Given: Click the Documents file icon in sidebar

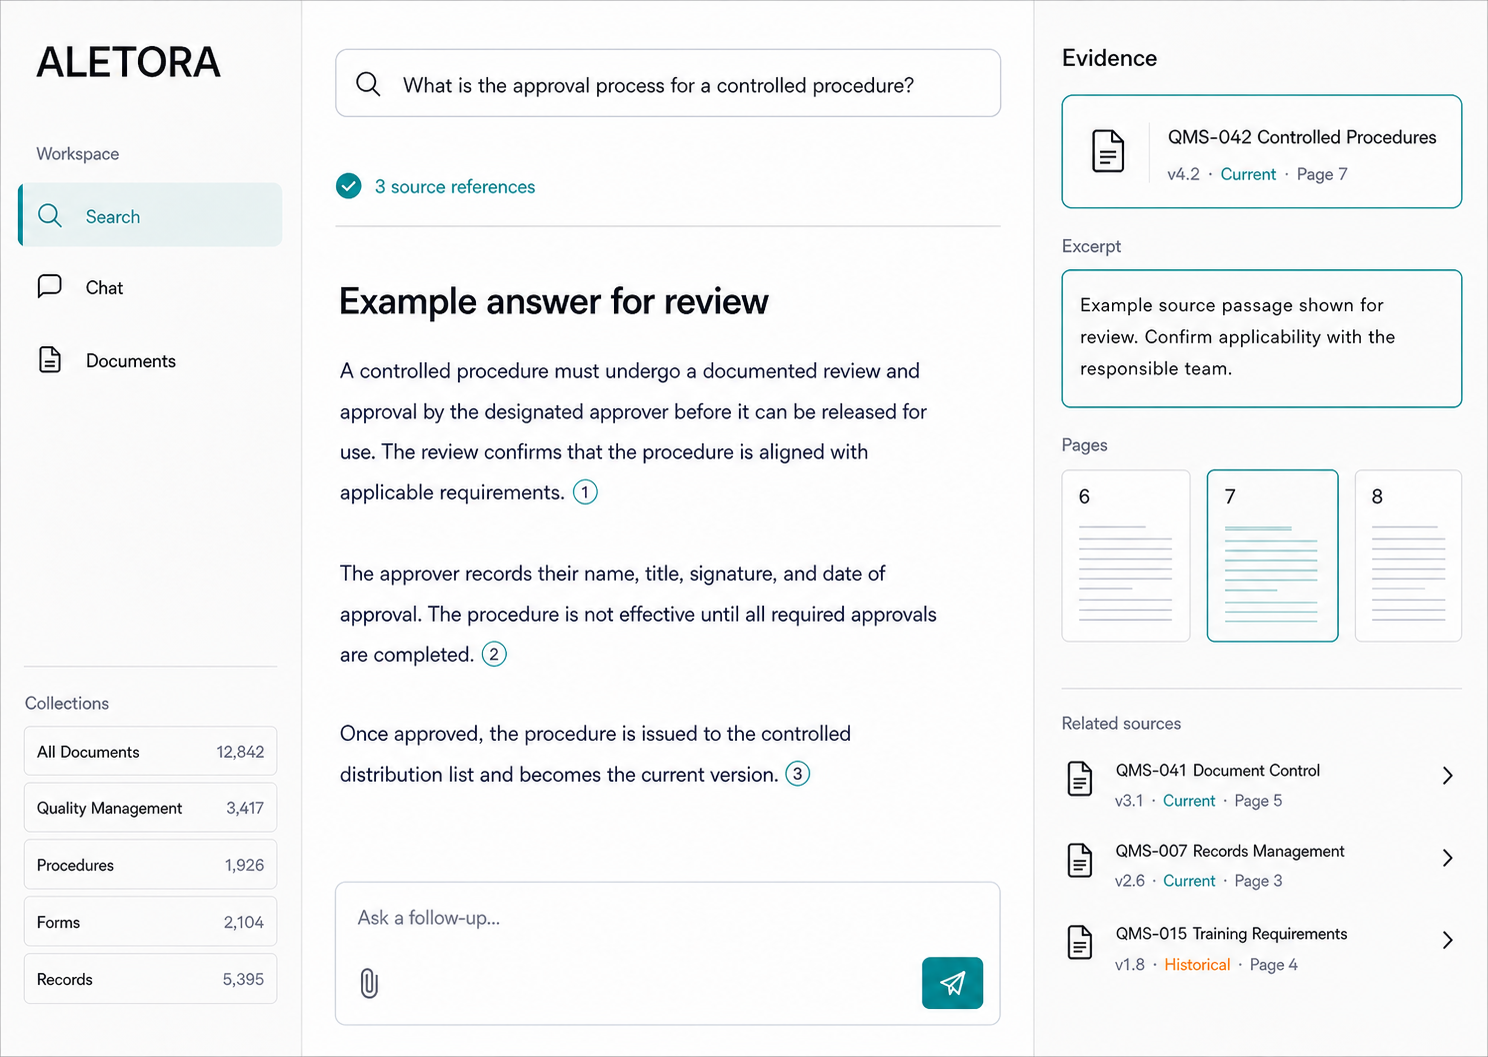Looking at the screenshot, I should click(x=50, y=360).
